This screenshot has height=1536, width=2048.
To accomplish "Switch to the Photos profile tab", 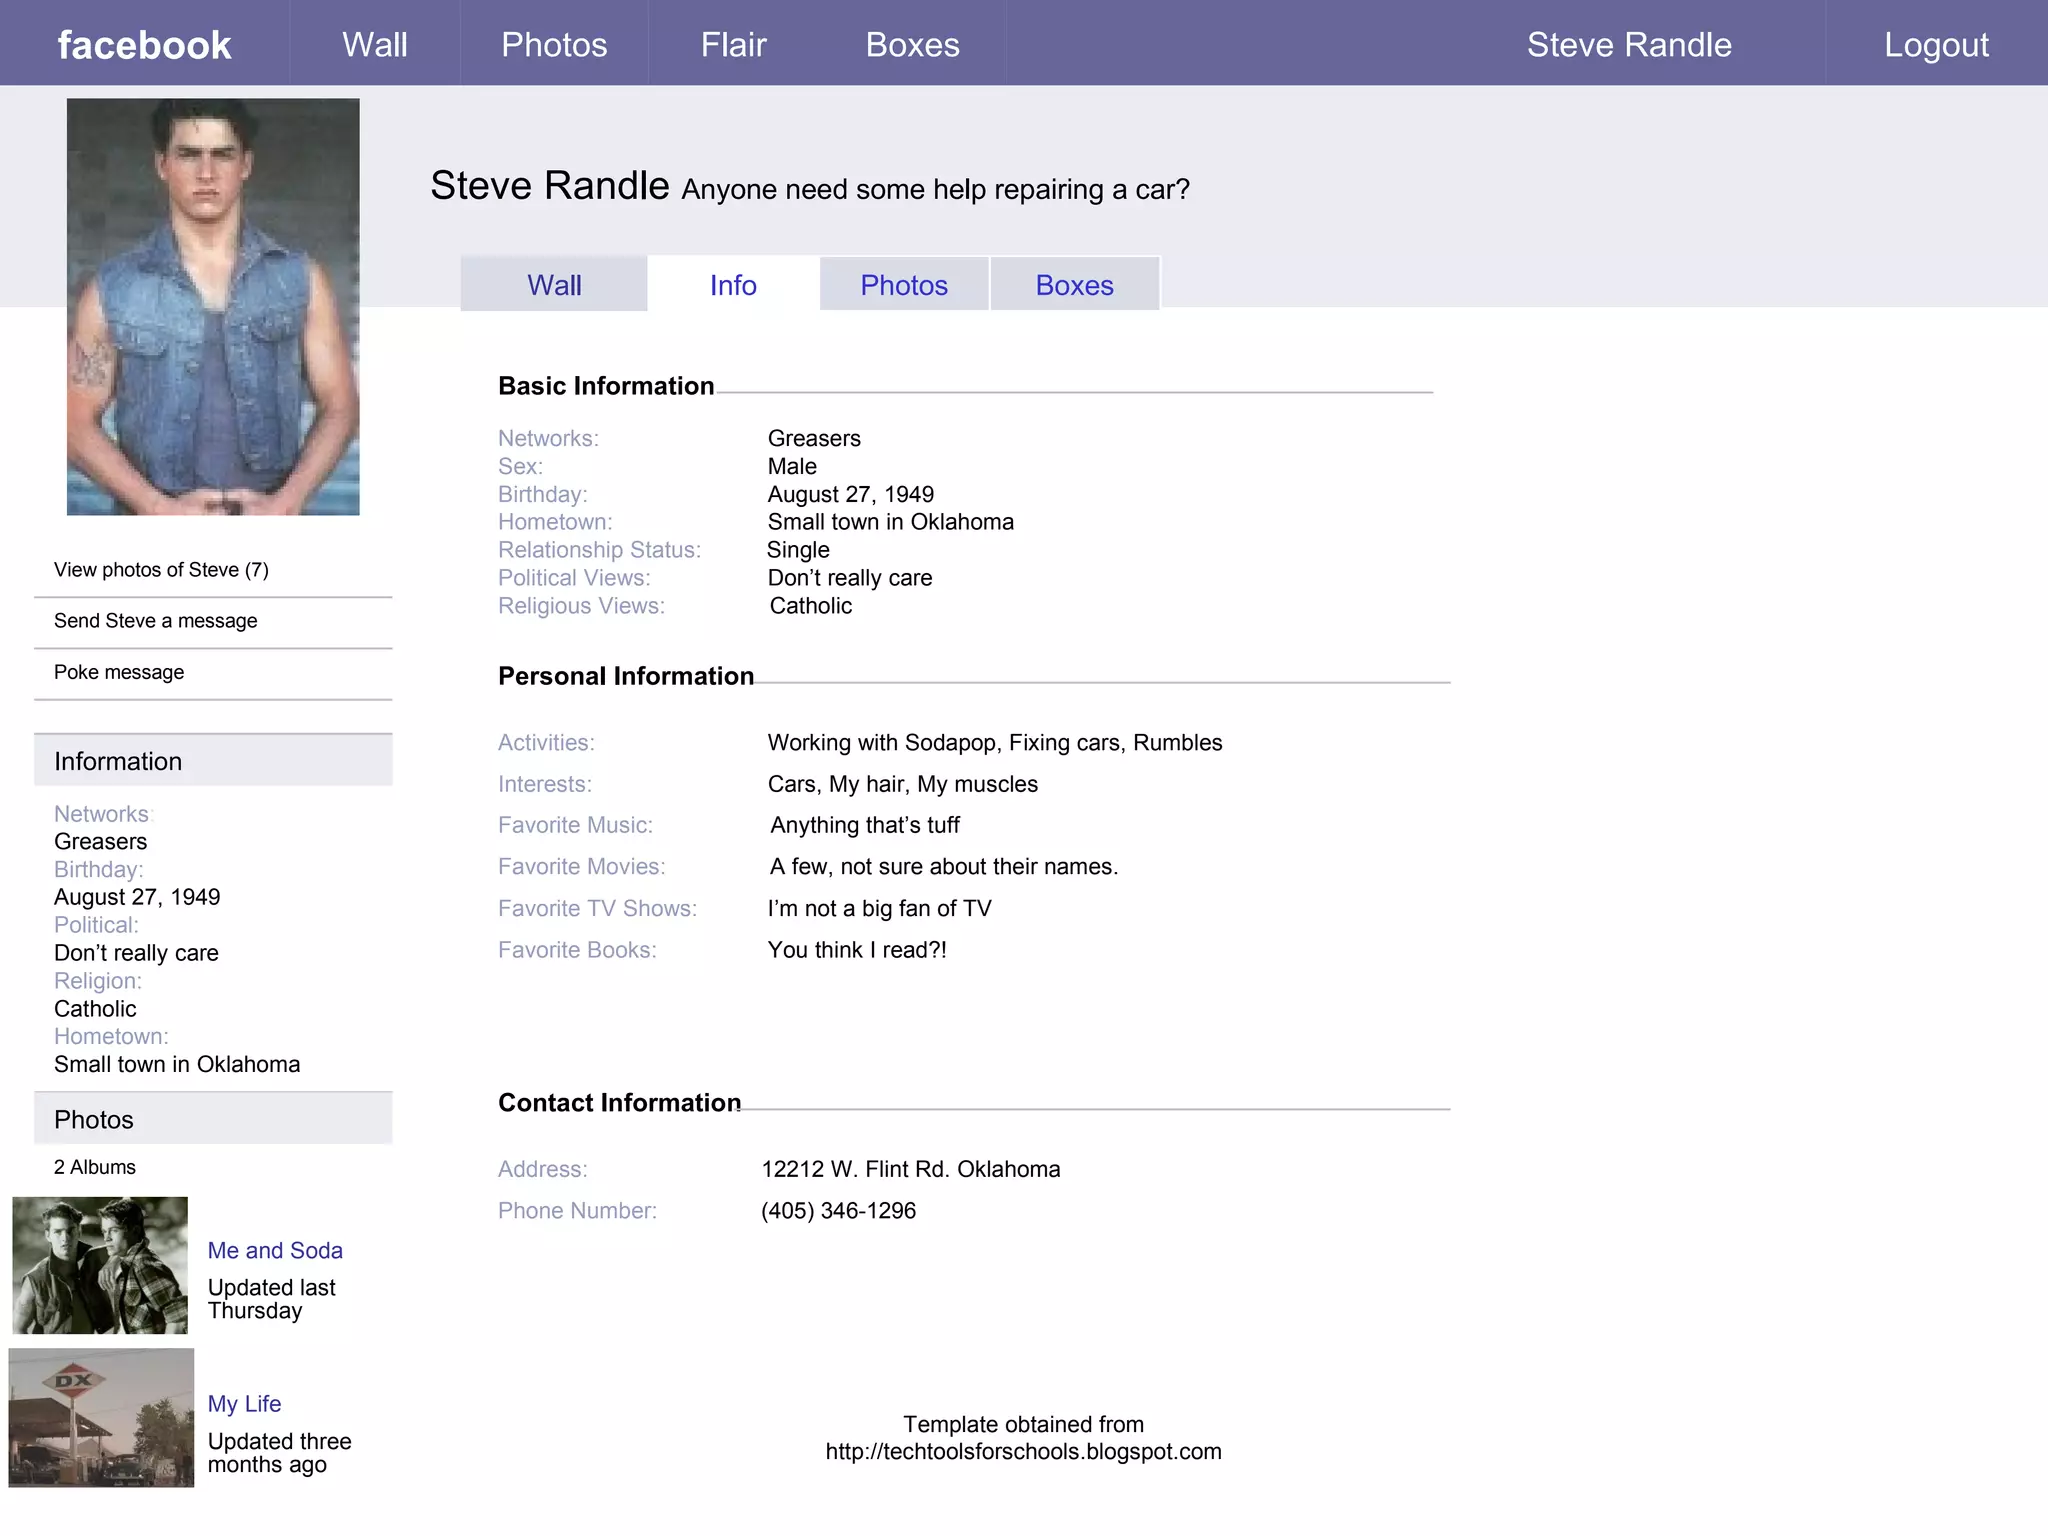I will (904, 285).
